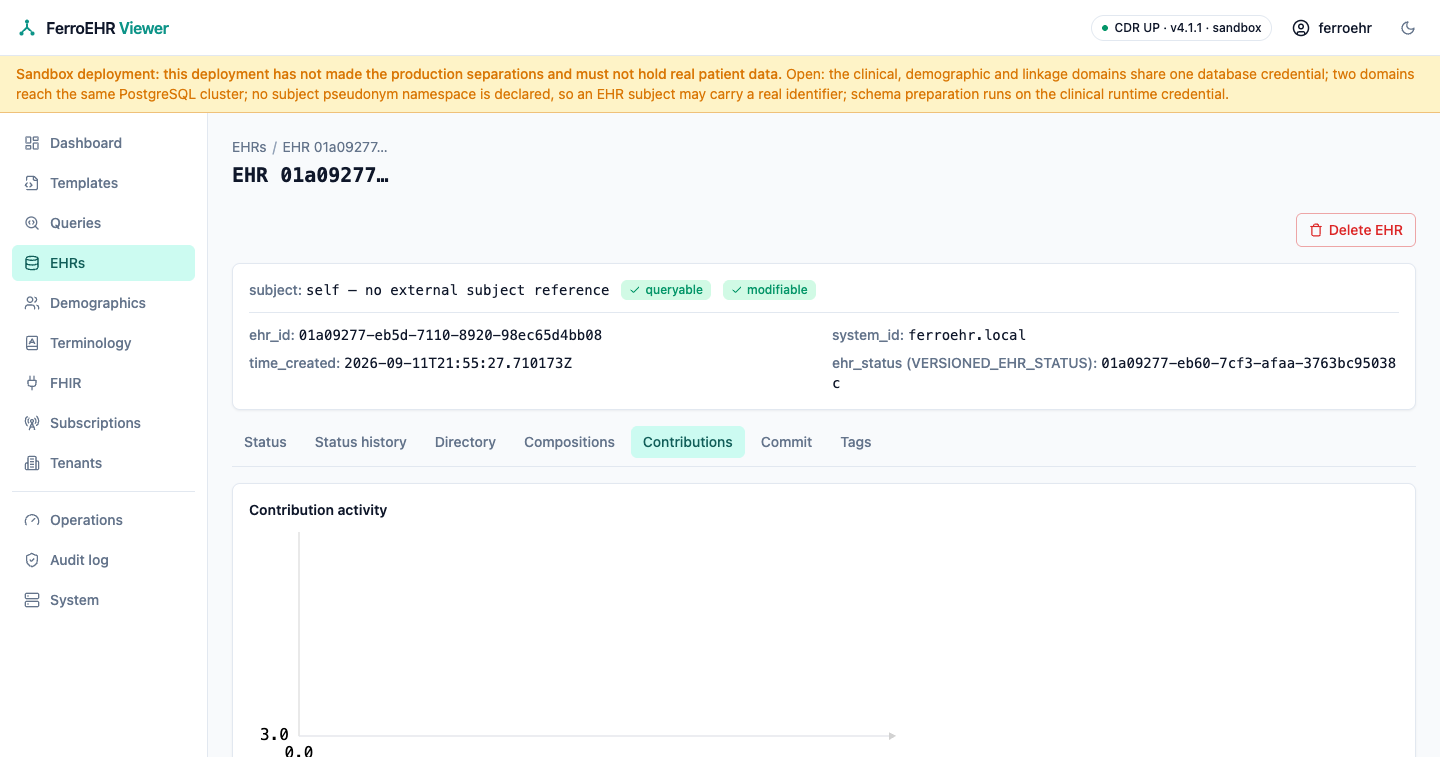Click the EHRs database icon
The height and width of the screenshot is (757, 1440).
(32, 263)
